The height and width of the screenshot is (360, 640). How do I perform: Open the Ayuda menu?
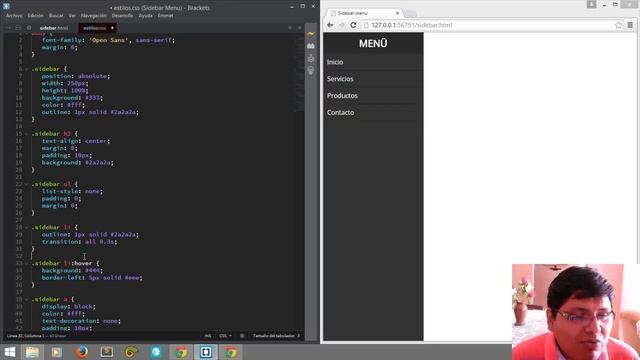click(145, 16)
